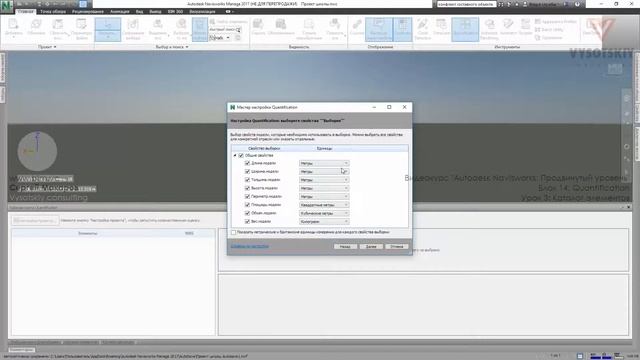Uncheck the Вес модели checkbox
640x360 pixels.
point(247,222)
